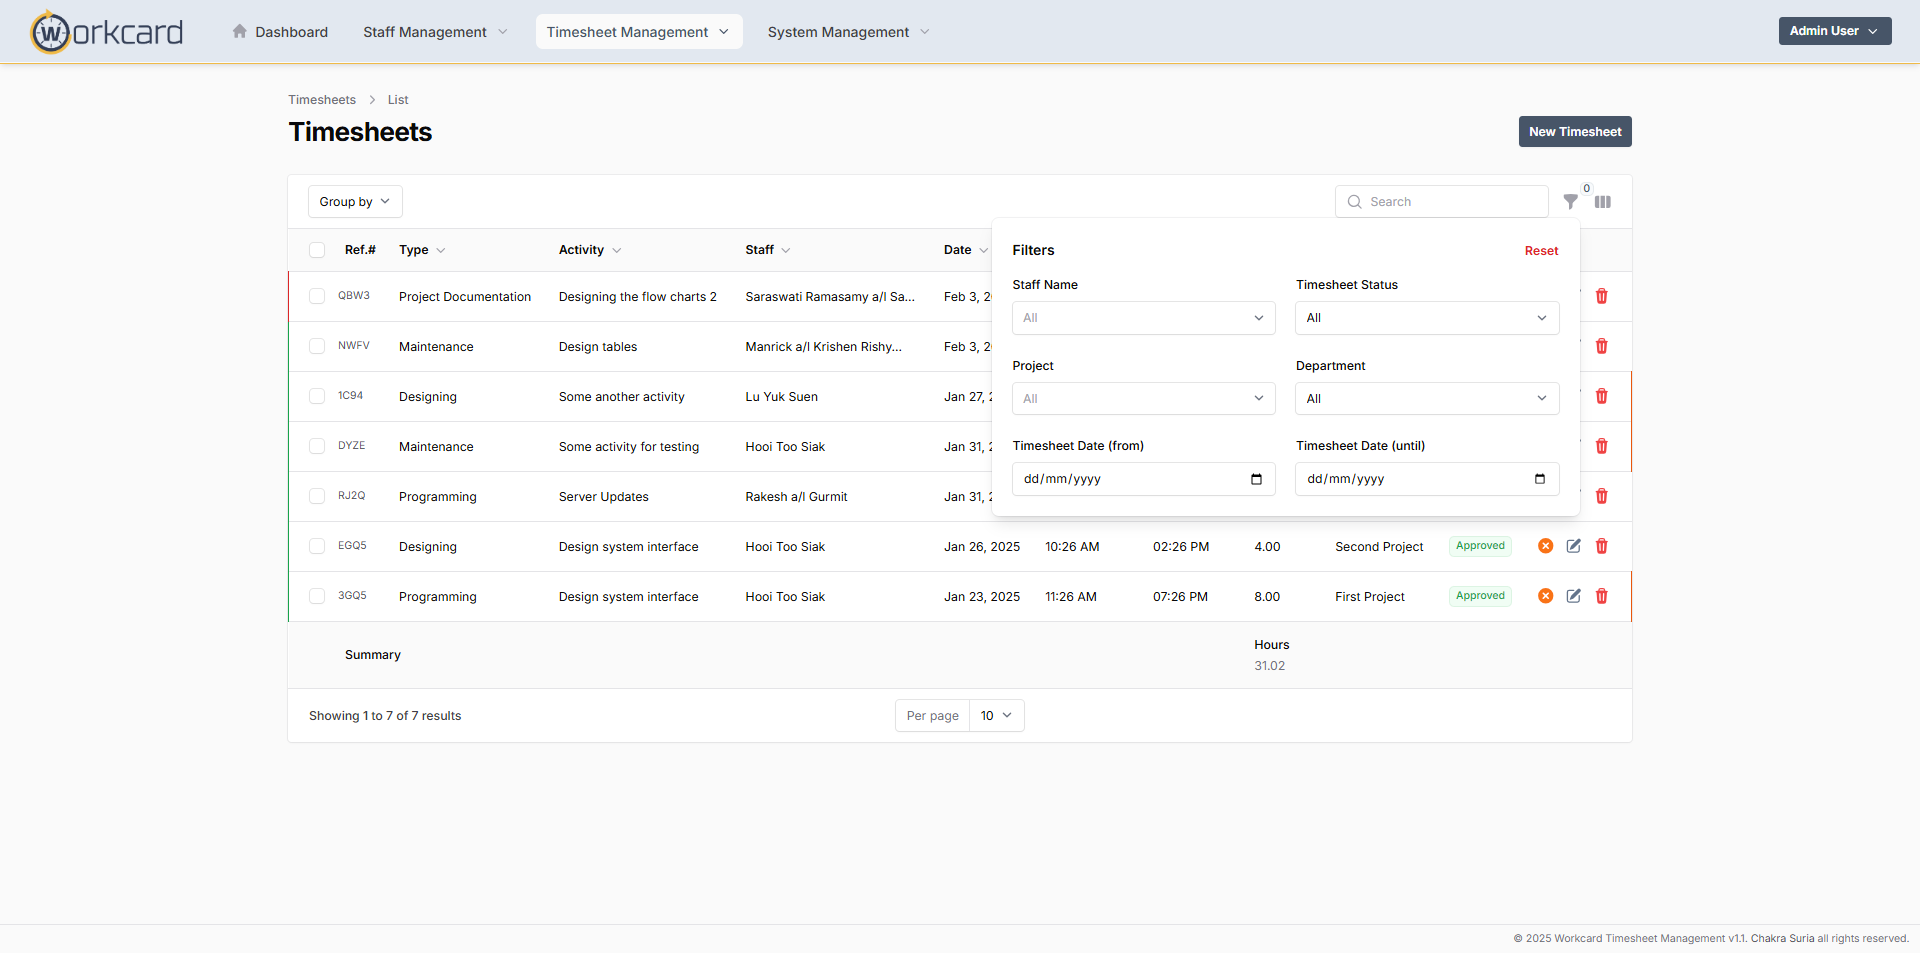This screenshot has width=1920, height=953.
Task: Tick the select-all checkbox in table header
Action: point(317,250)
